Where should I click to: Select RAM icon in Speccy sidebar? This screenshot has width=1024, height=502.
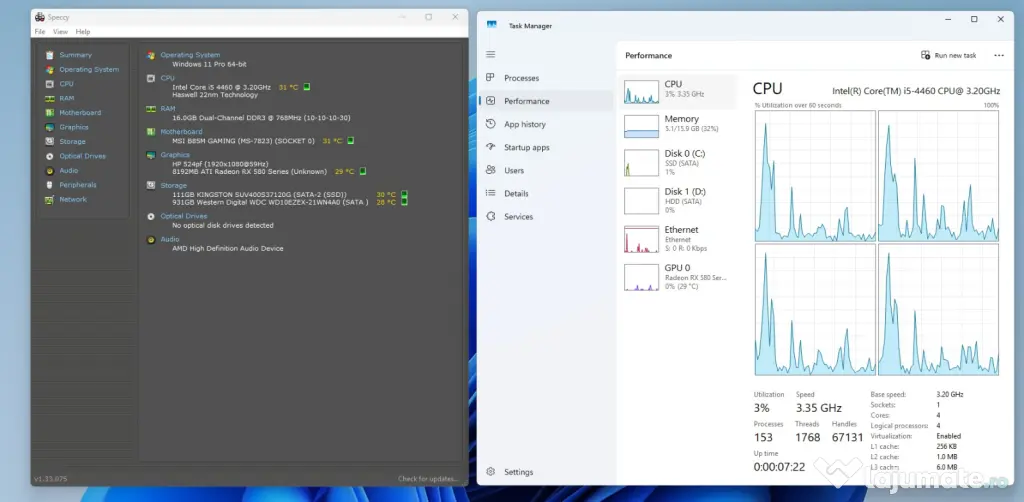pyautogui.click(x=49, y=99)
